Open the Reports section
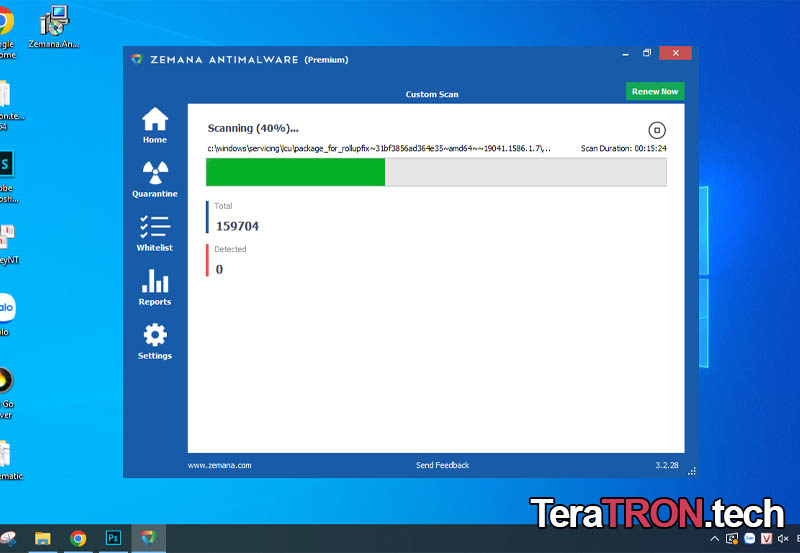This screenshot has height=553, width=800. (155, 287)
